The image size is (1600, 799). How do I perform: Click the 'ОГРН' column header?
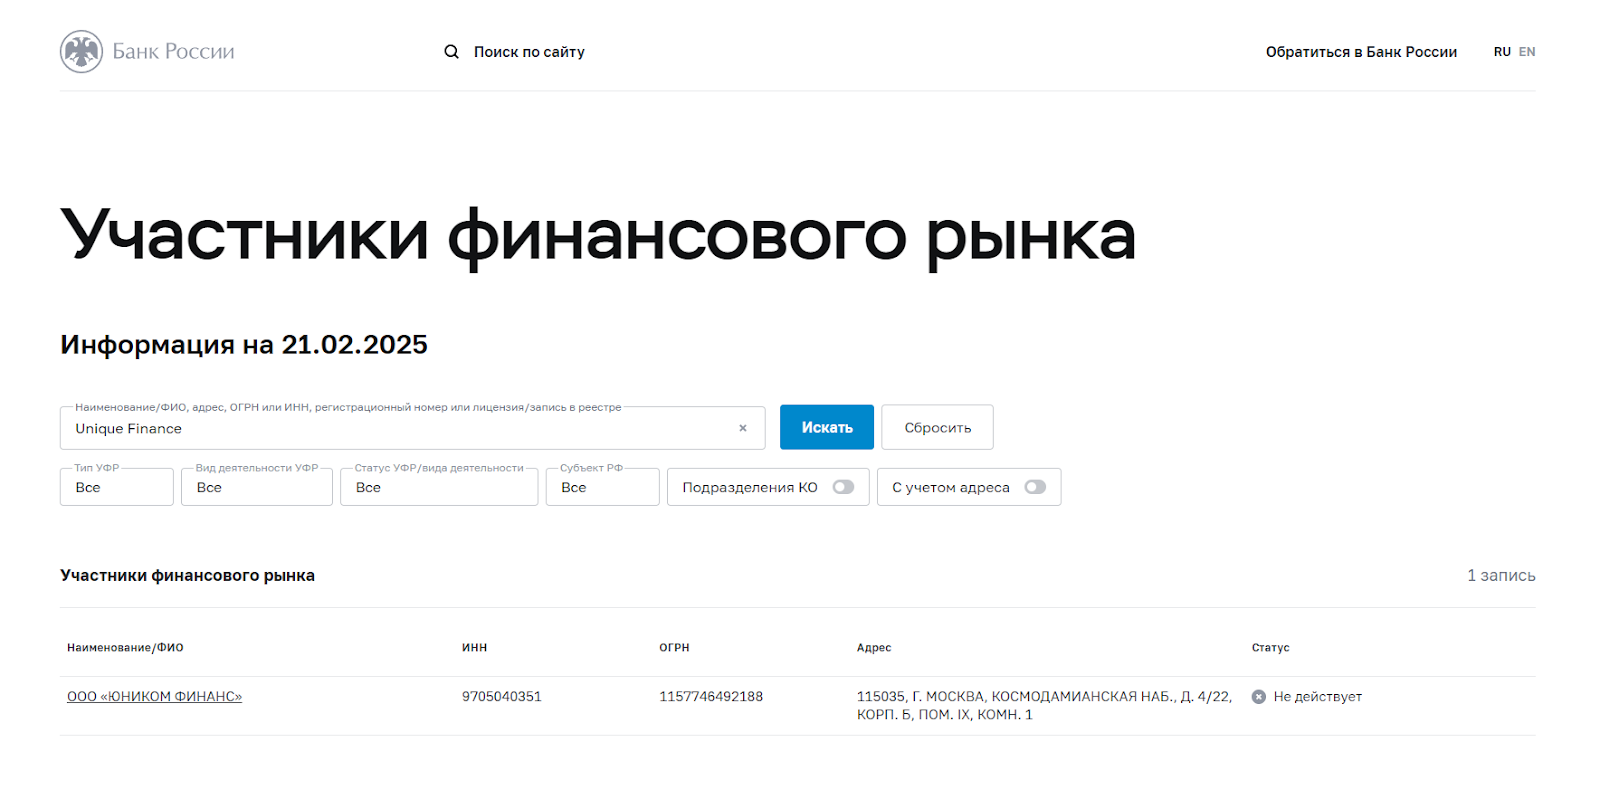coord(674,648)
